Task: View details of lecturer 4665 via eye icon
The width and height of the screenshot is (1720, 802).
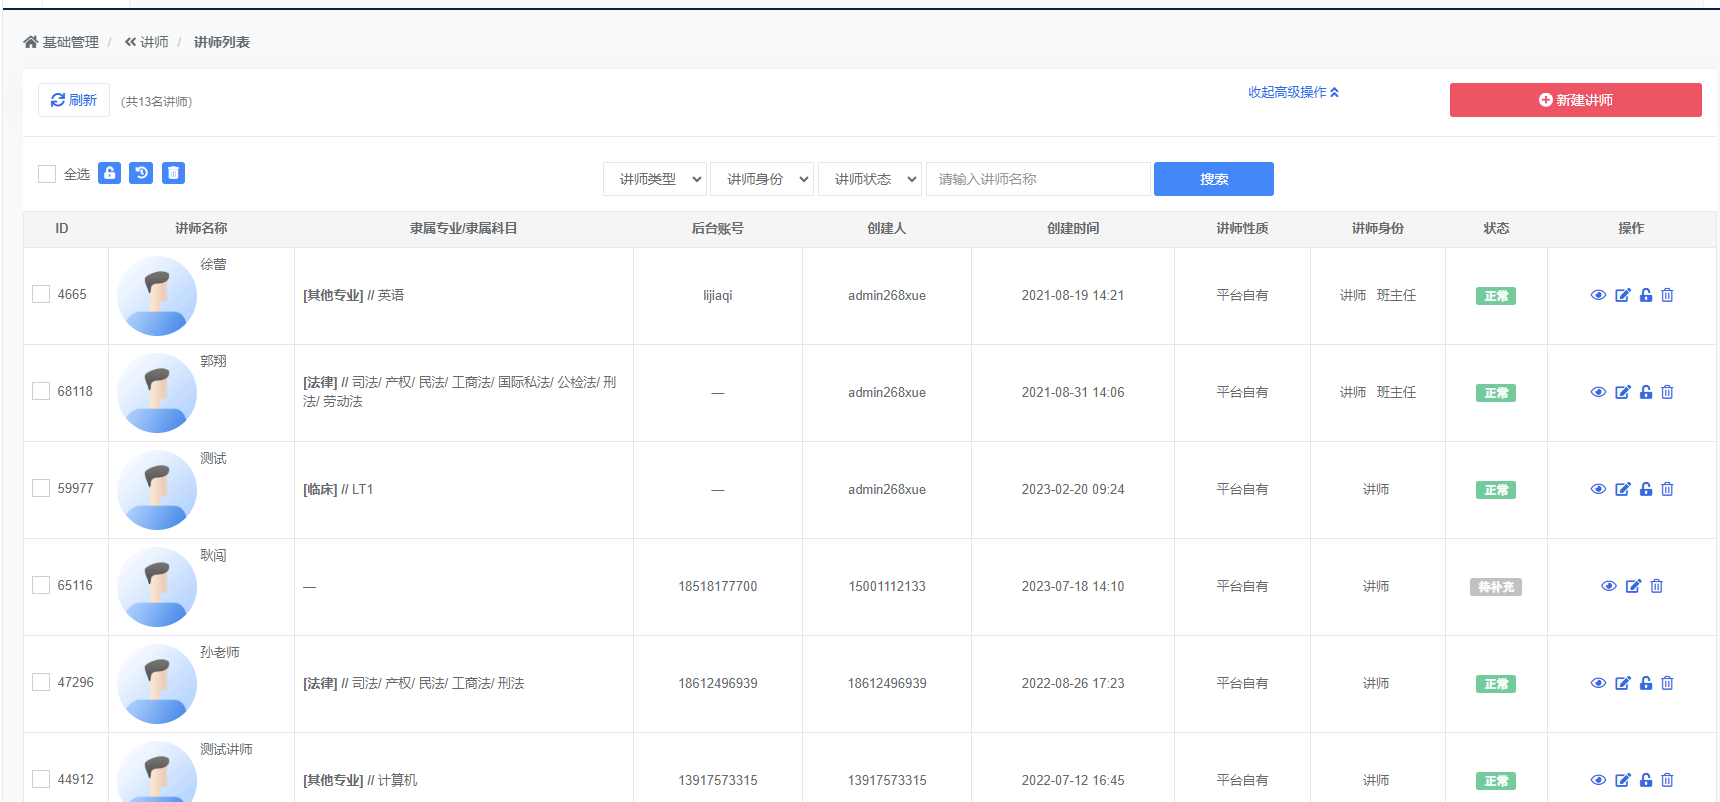Action: (x=1598, y=295)
